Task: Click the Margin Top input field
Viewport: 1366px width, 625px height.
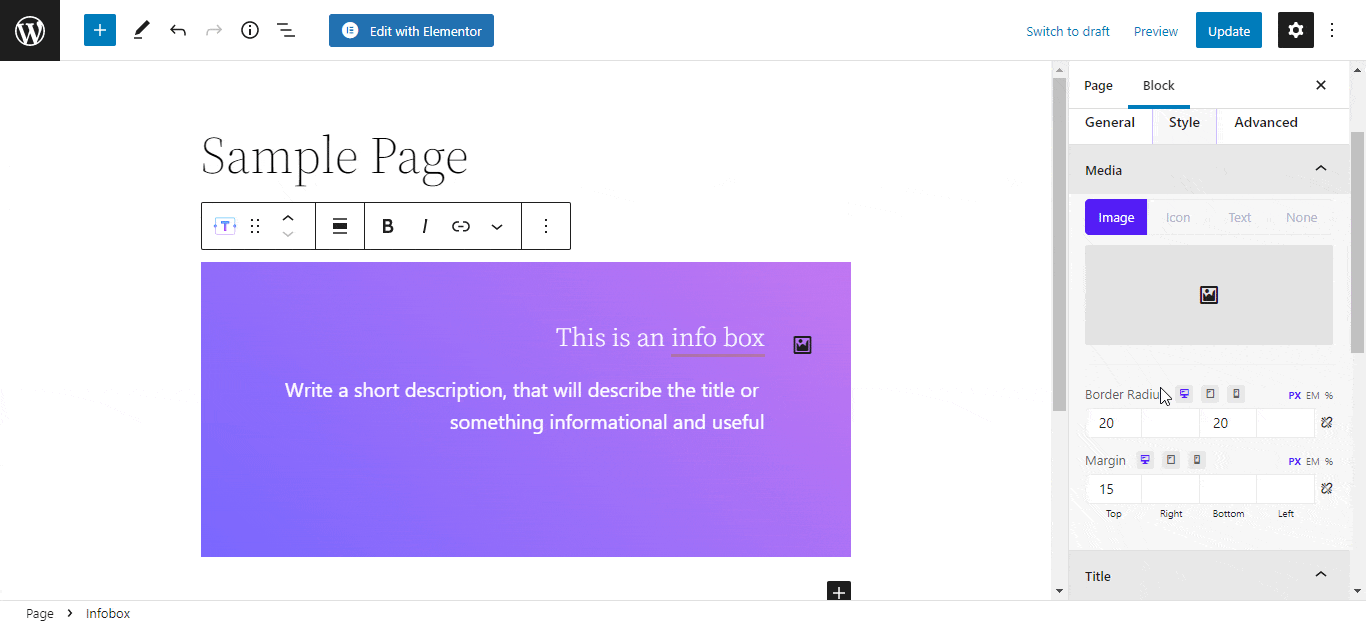Action: click(x=1114, y=489)
